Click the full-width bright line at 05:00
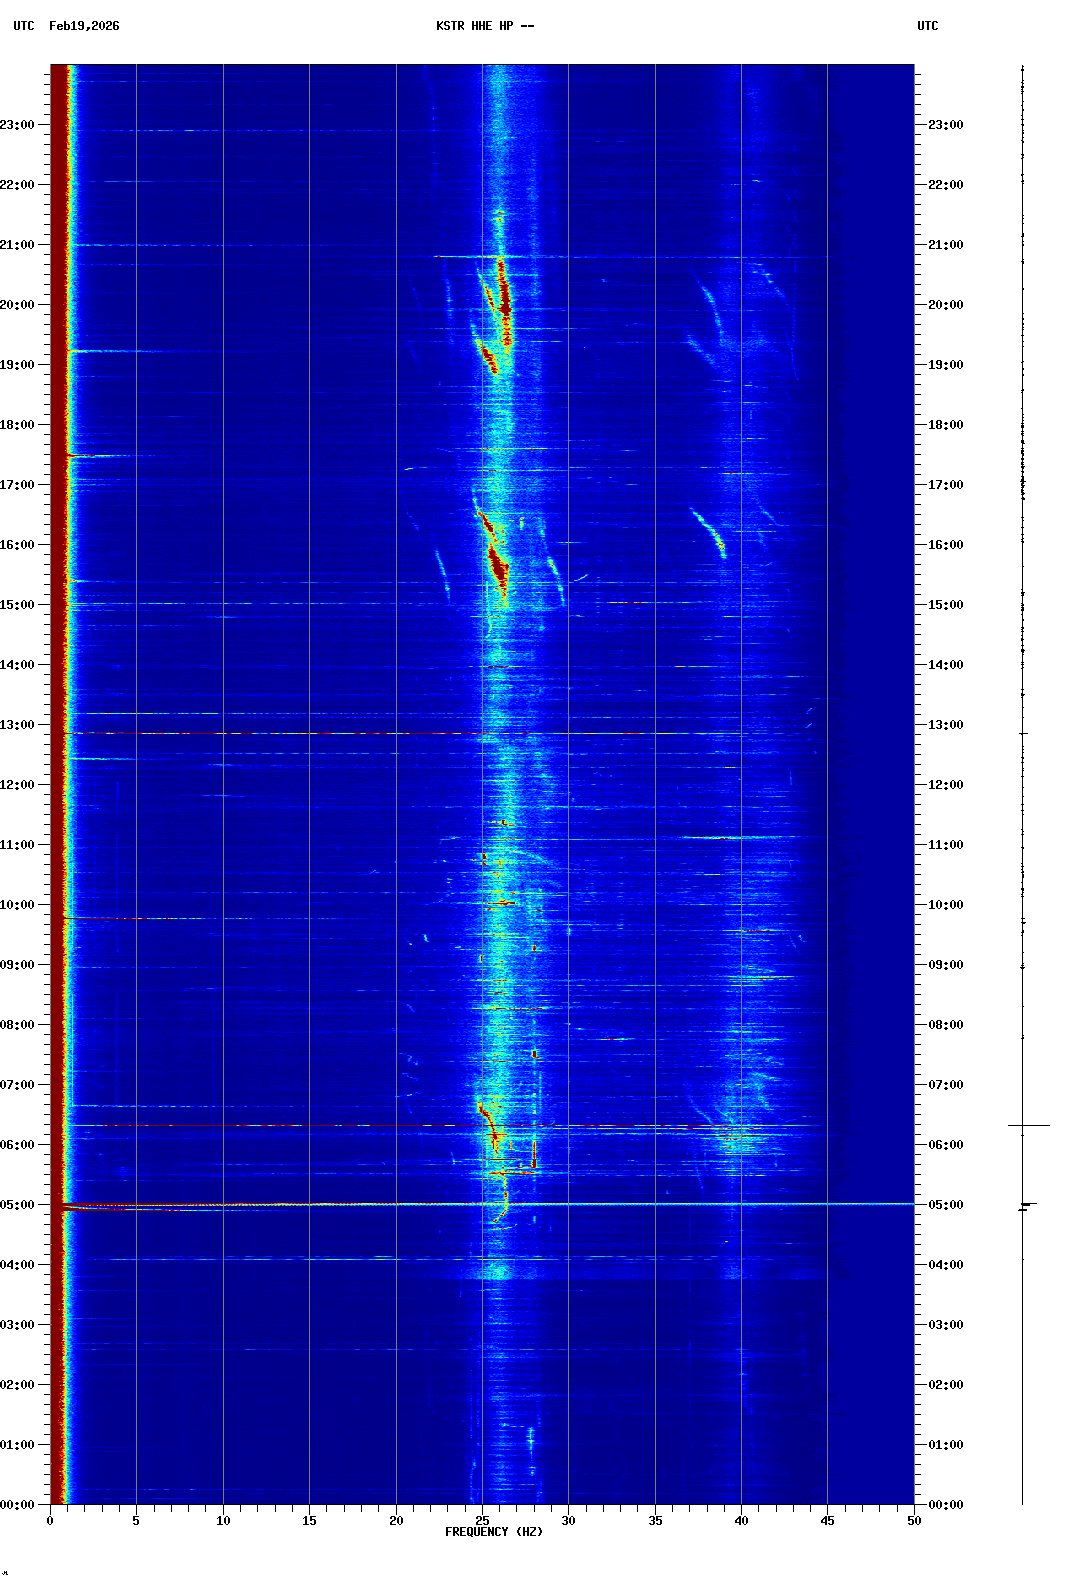 [600, 1204]
